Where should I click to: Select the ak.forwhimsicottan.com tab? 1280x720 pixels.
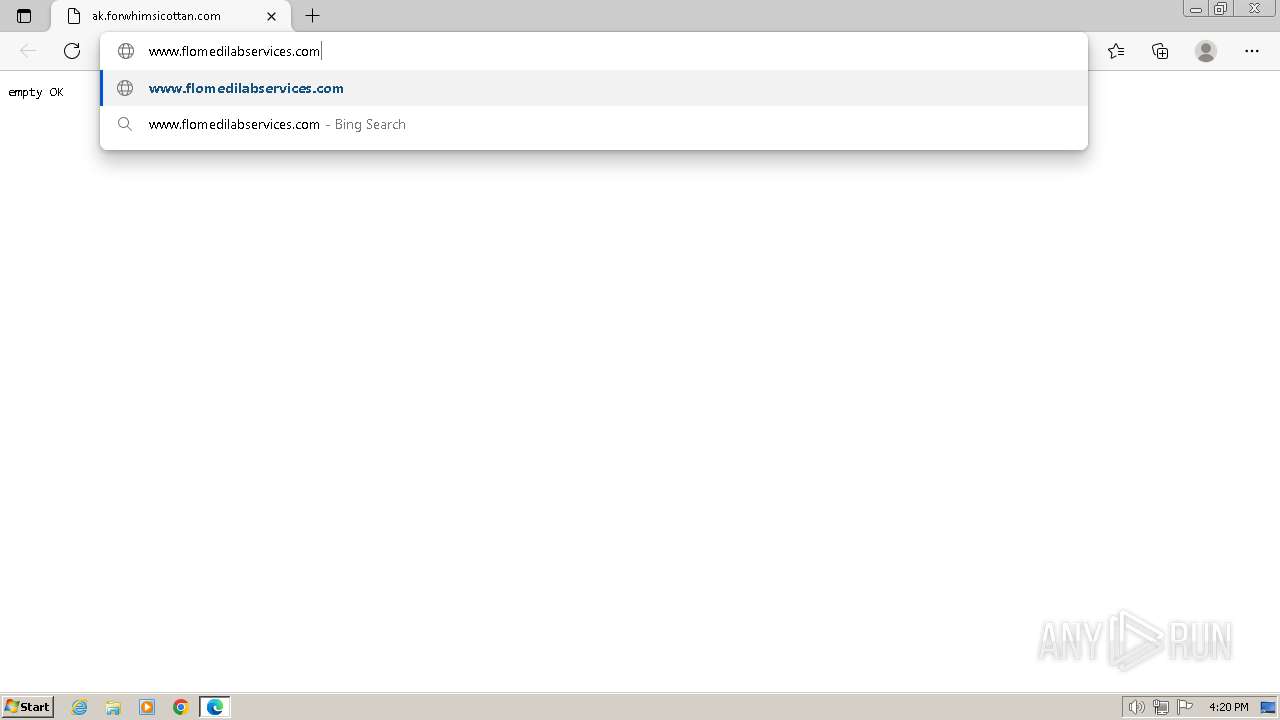coord(171,16)
